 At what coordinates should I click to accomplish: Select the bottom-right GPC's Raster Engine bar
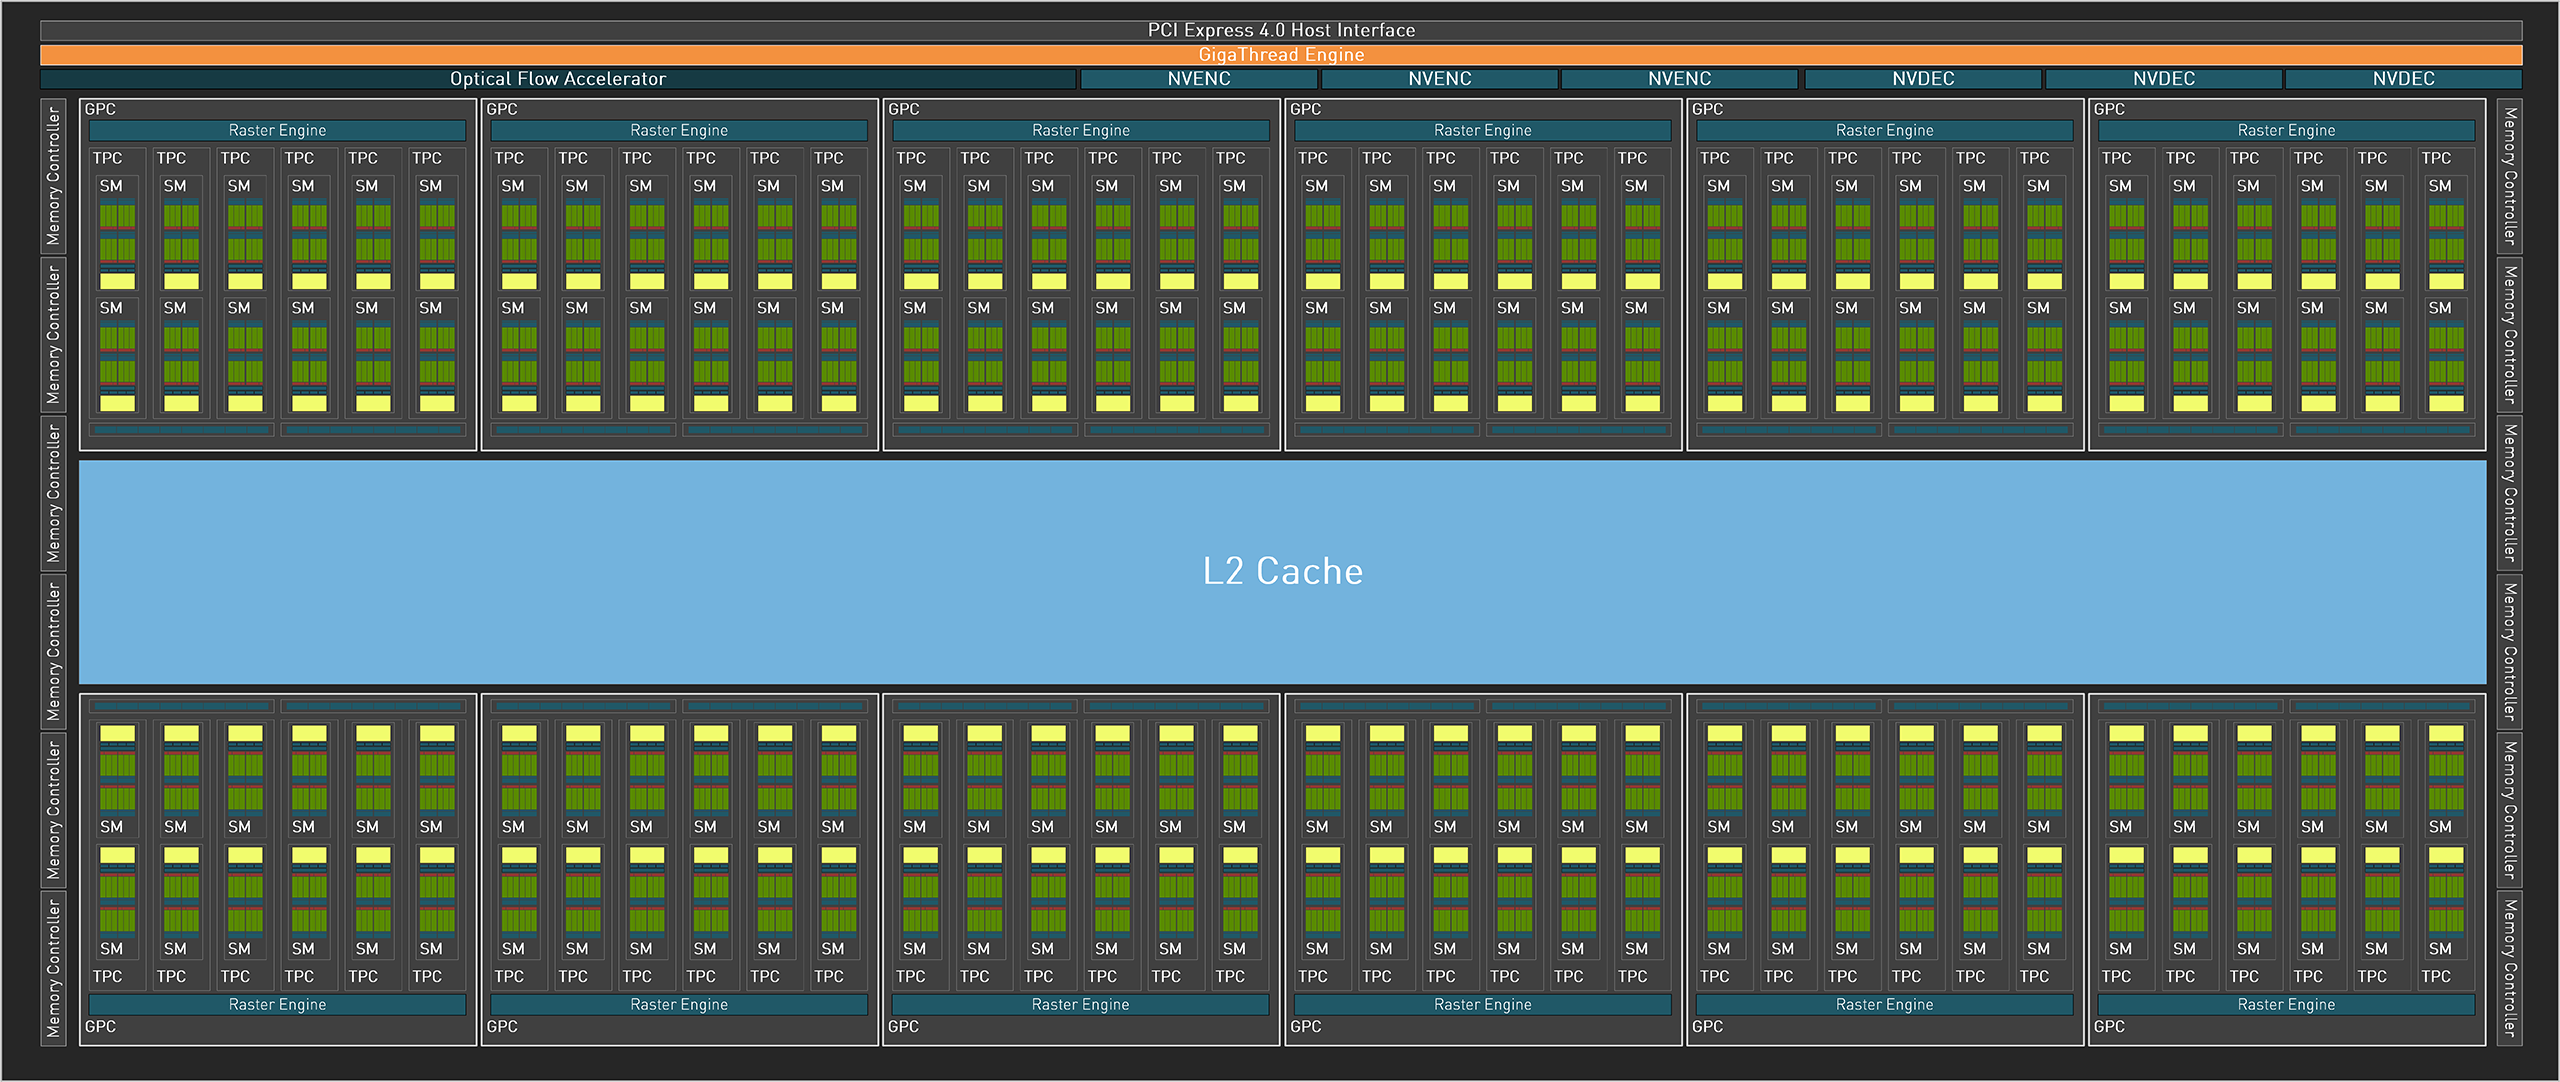click(2286, 1004)
